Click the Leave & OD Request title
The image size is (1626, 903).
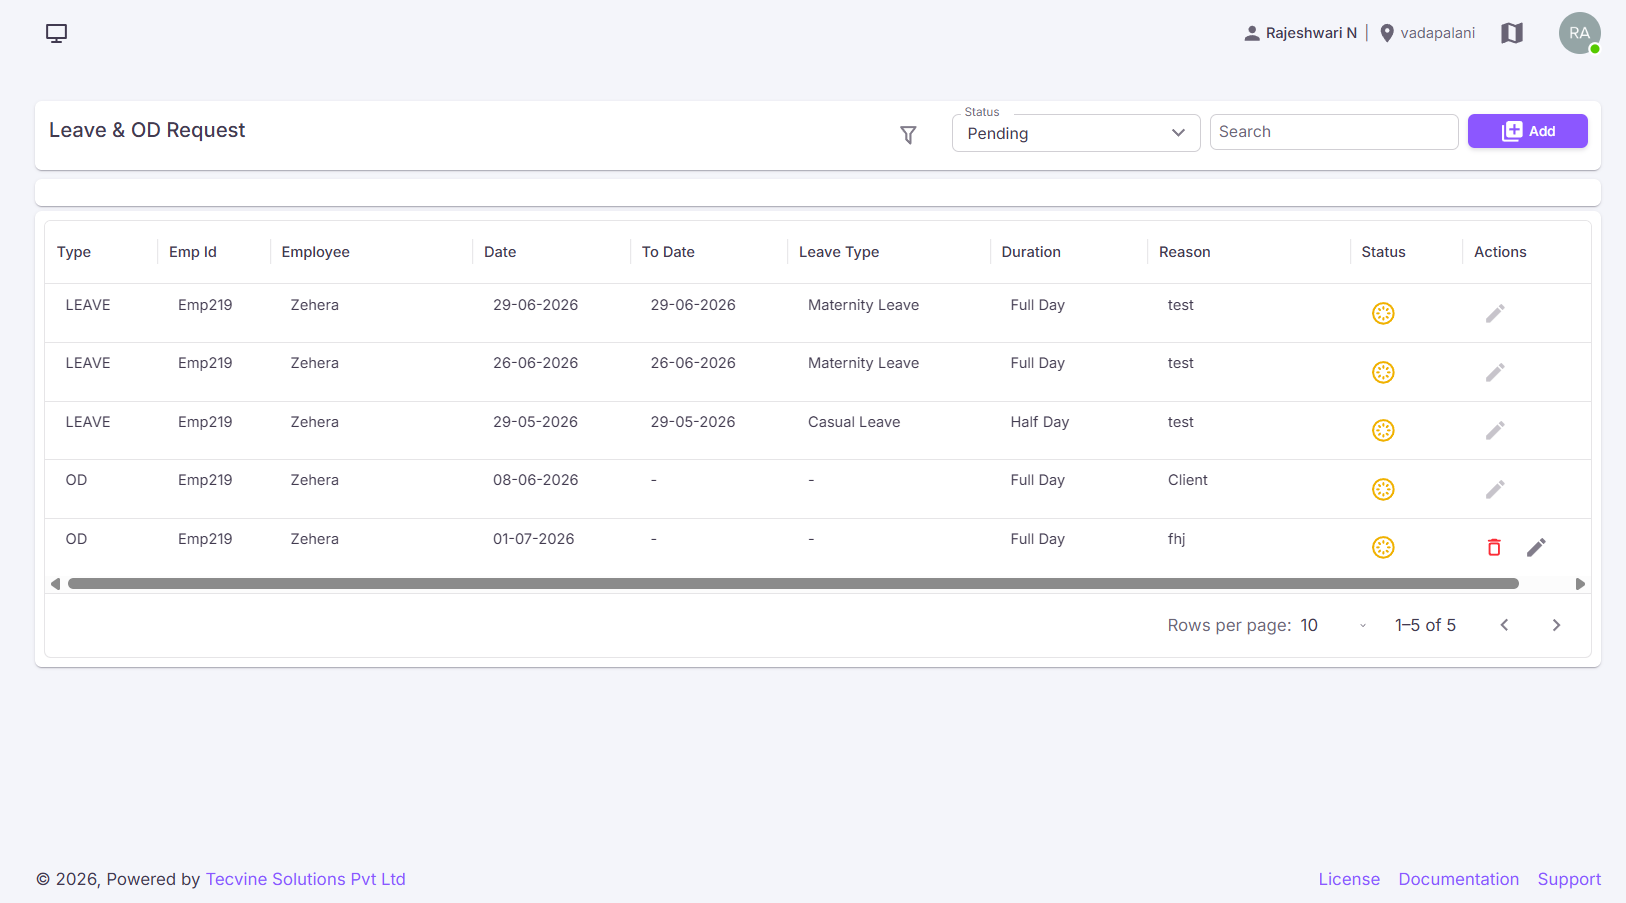point(147,130)
